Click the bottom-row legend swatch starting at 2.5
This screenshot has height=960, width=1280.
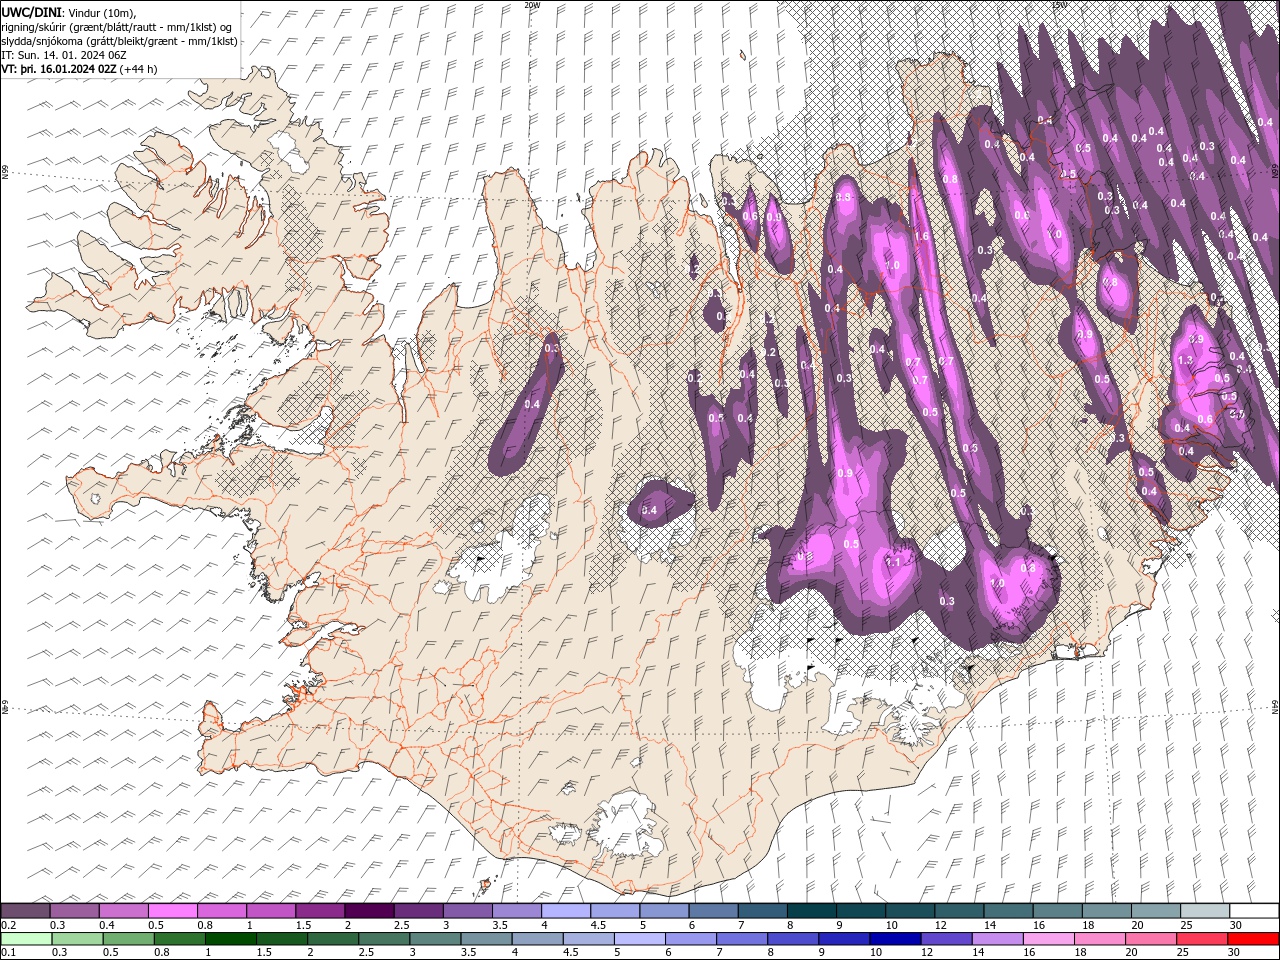coord(383,939)
